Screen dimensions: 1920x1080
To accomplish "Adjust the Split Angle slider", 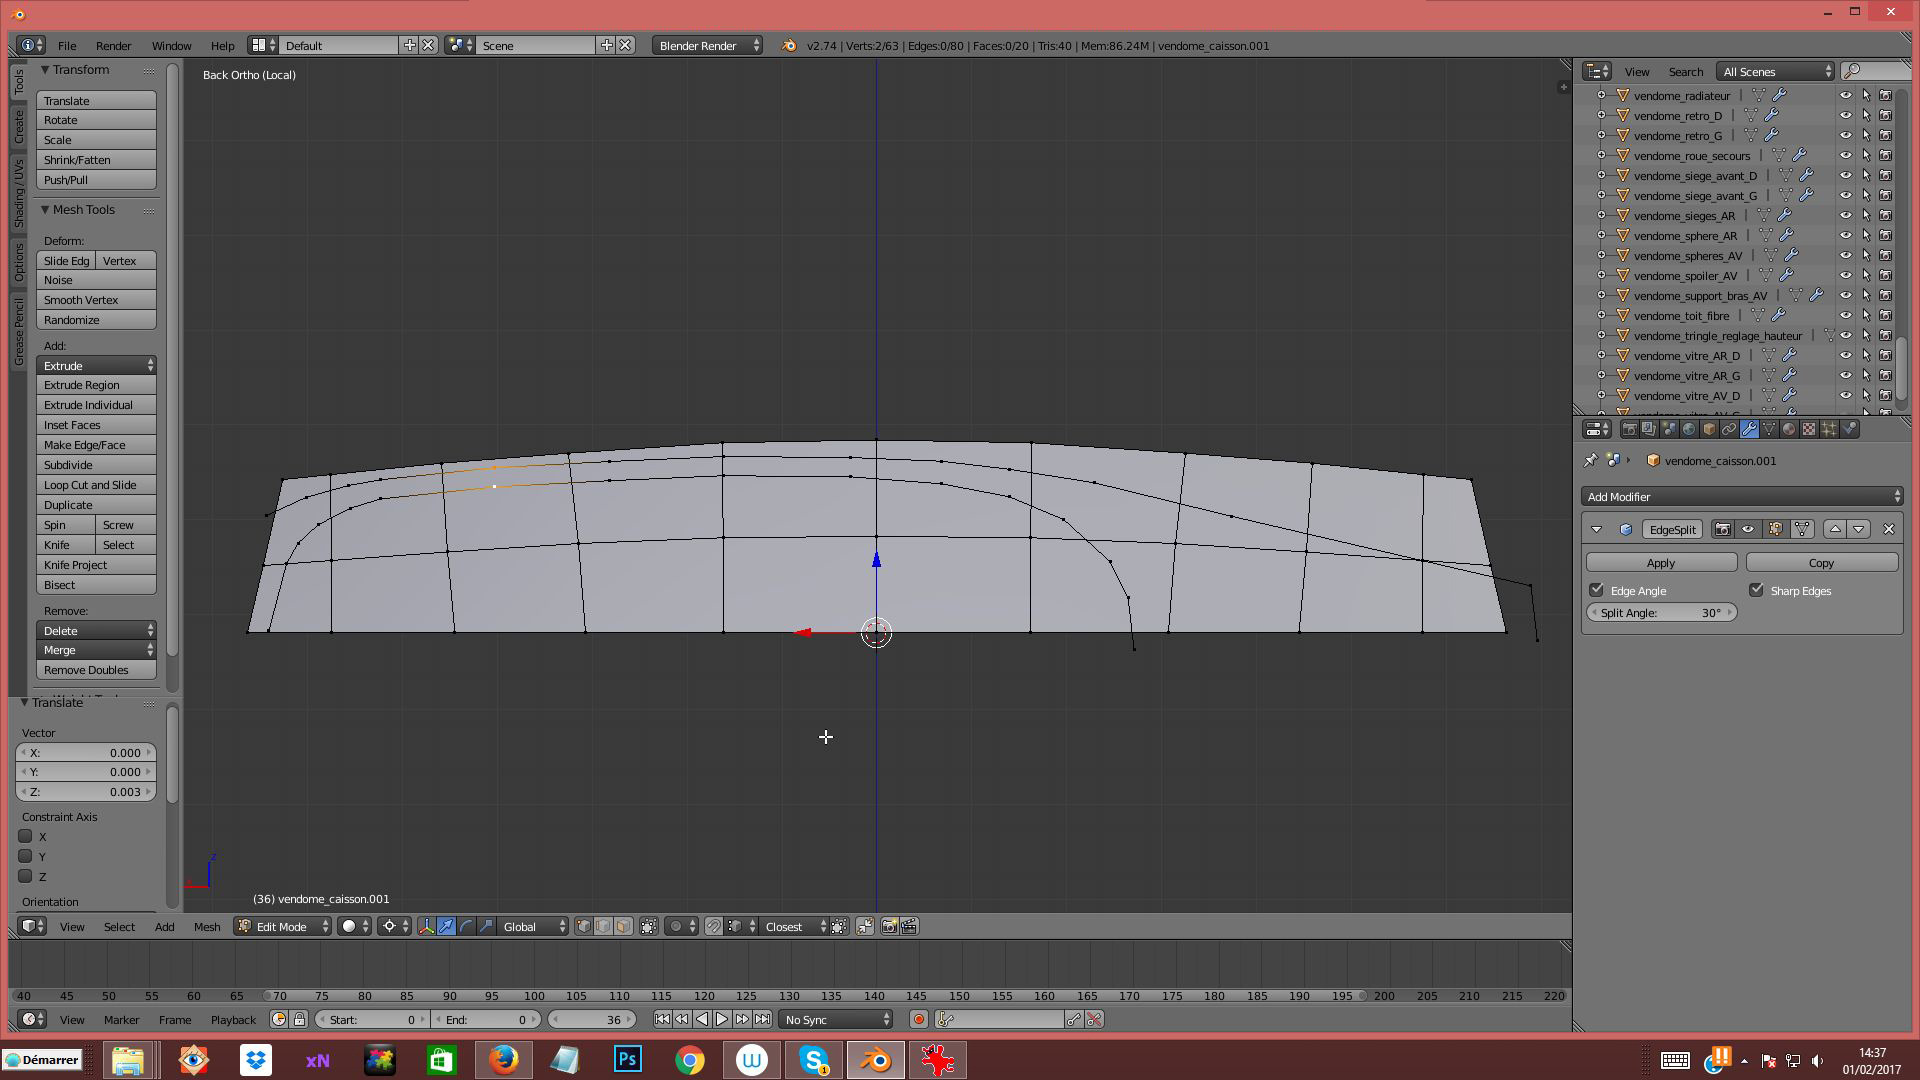I will tap(1660, 613).
